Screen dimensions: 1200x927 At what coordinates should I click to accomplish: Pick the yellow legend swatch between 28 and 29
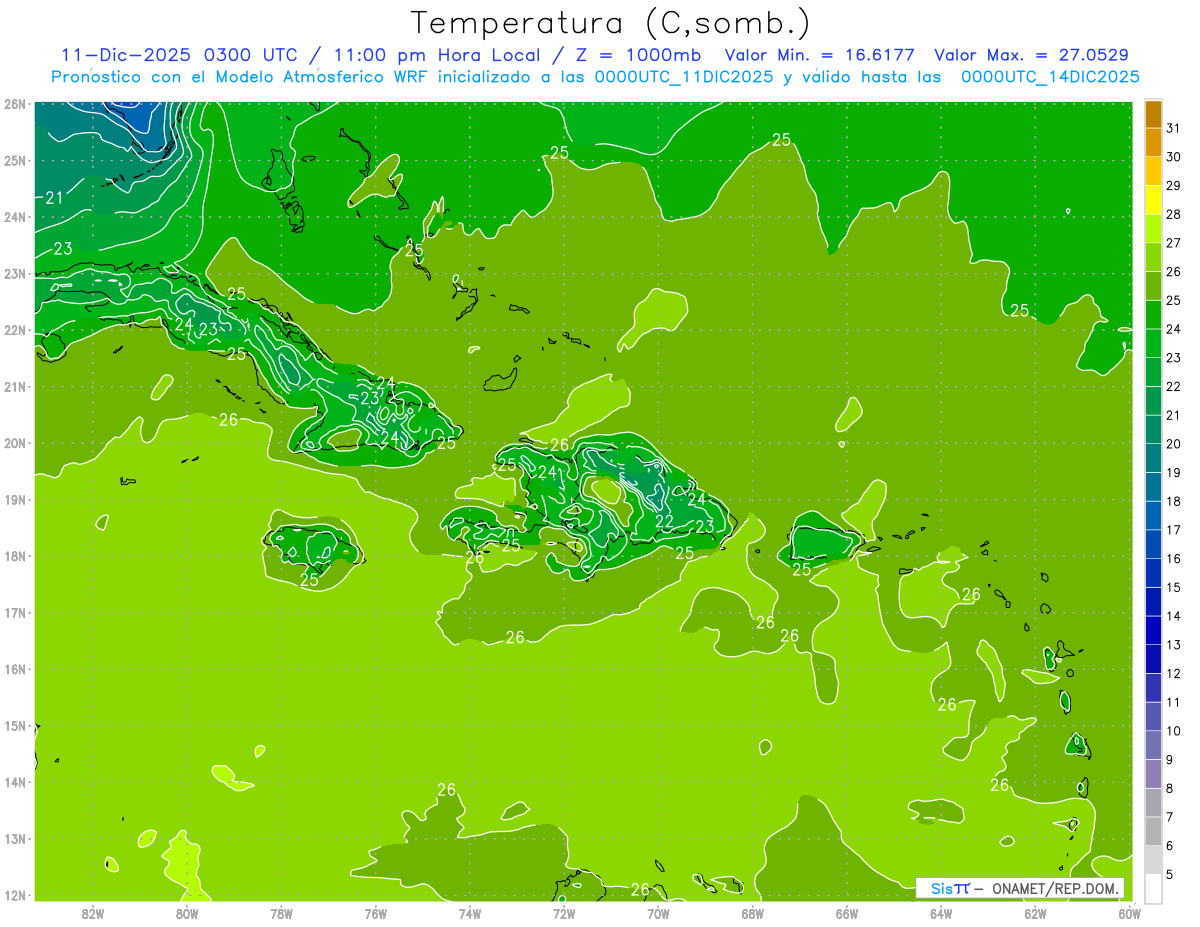coord(1154,199)
